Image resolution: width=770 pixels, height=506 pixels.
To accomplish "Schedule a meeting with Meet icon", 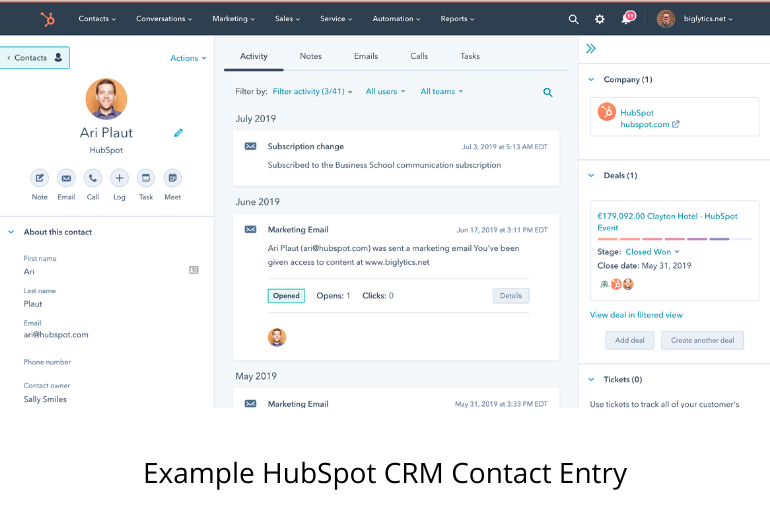I will pos(172,178).
